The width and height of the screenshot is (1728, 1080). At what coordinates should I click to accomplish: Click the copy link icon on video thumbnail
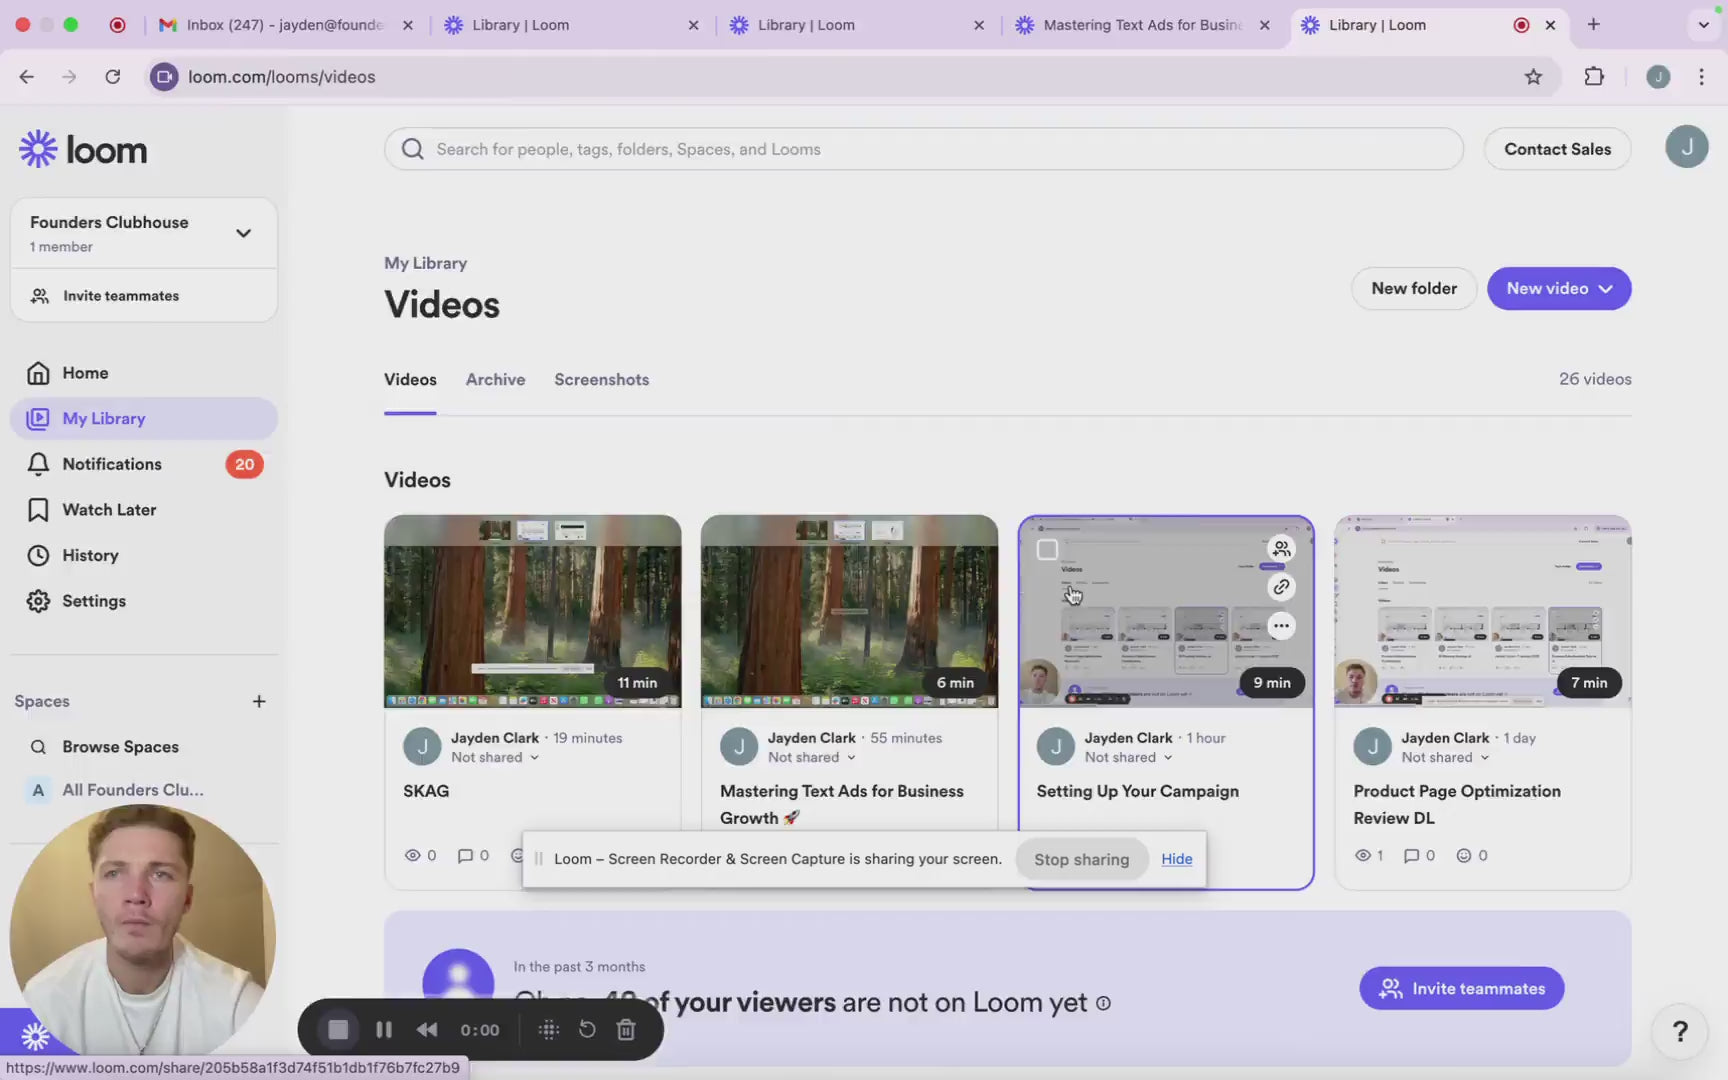click(x=1281, y=587)
